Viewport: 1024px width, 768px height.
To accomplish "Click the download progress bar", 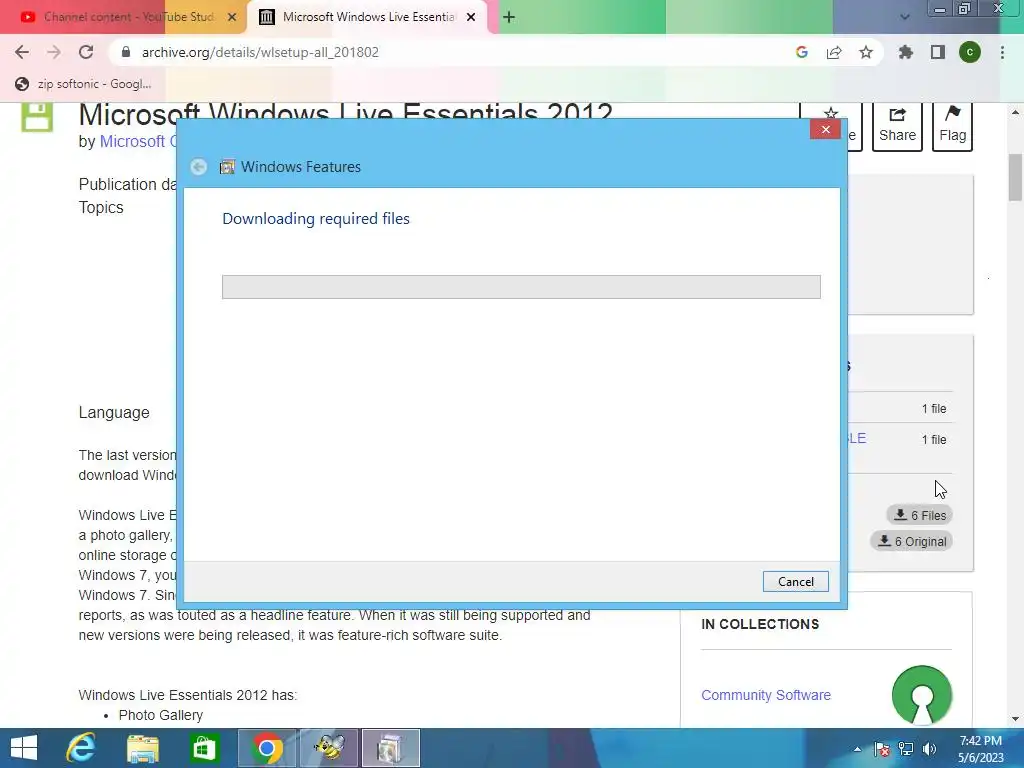I will point(521,287).
